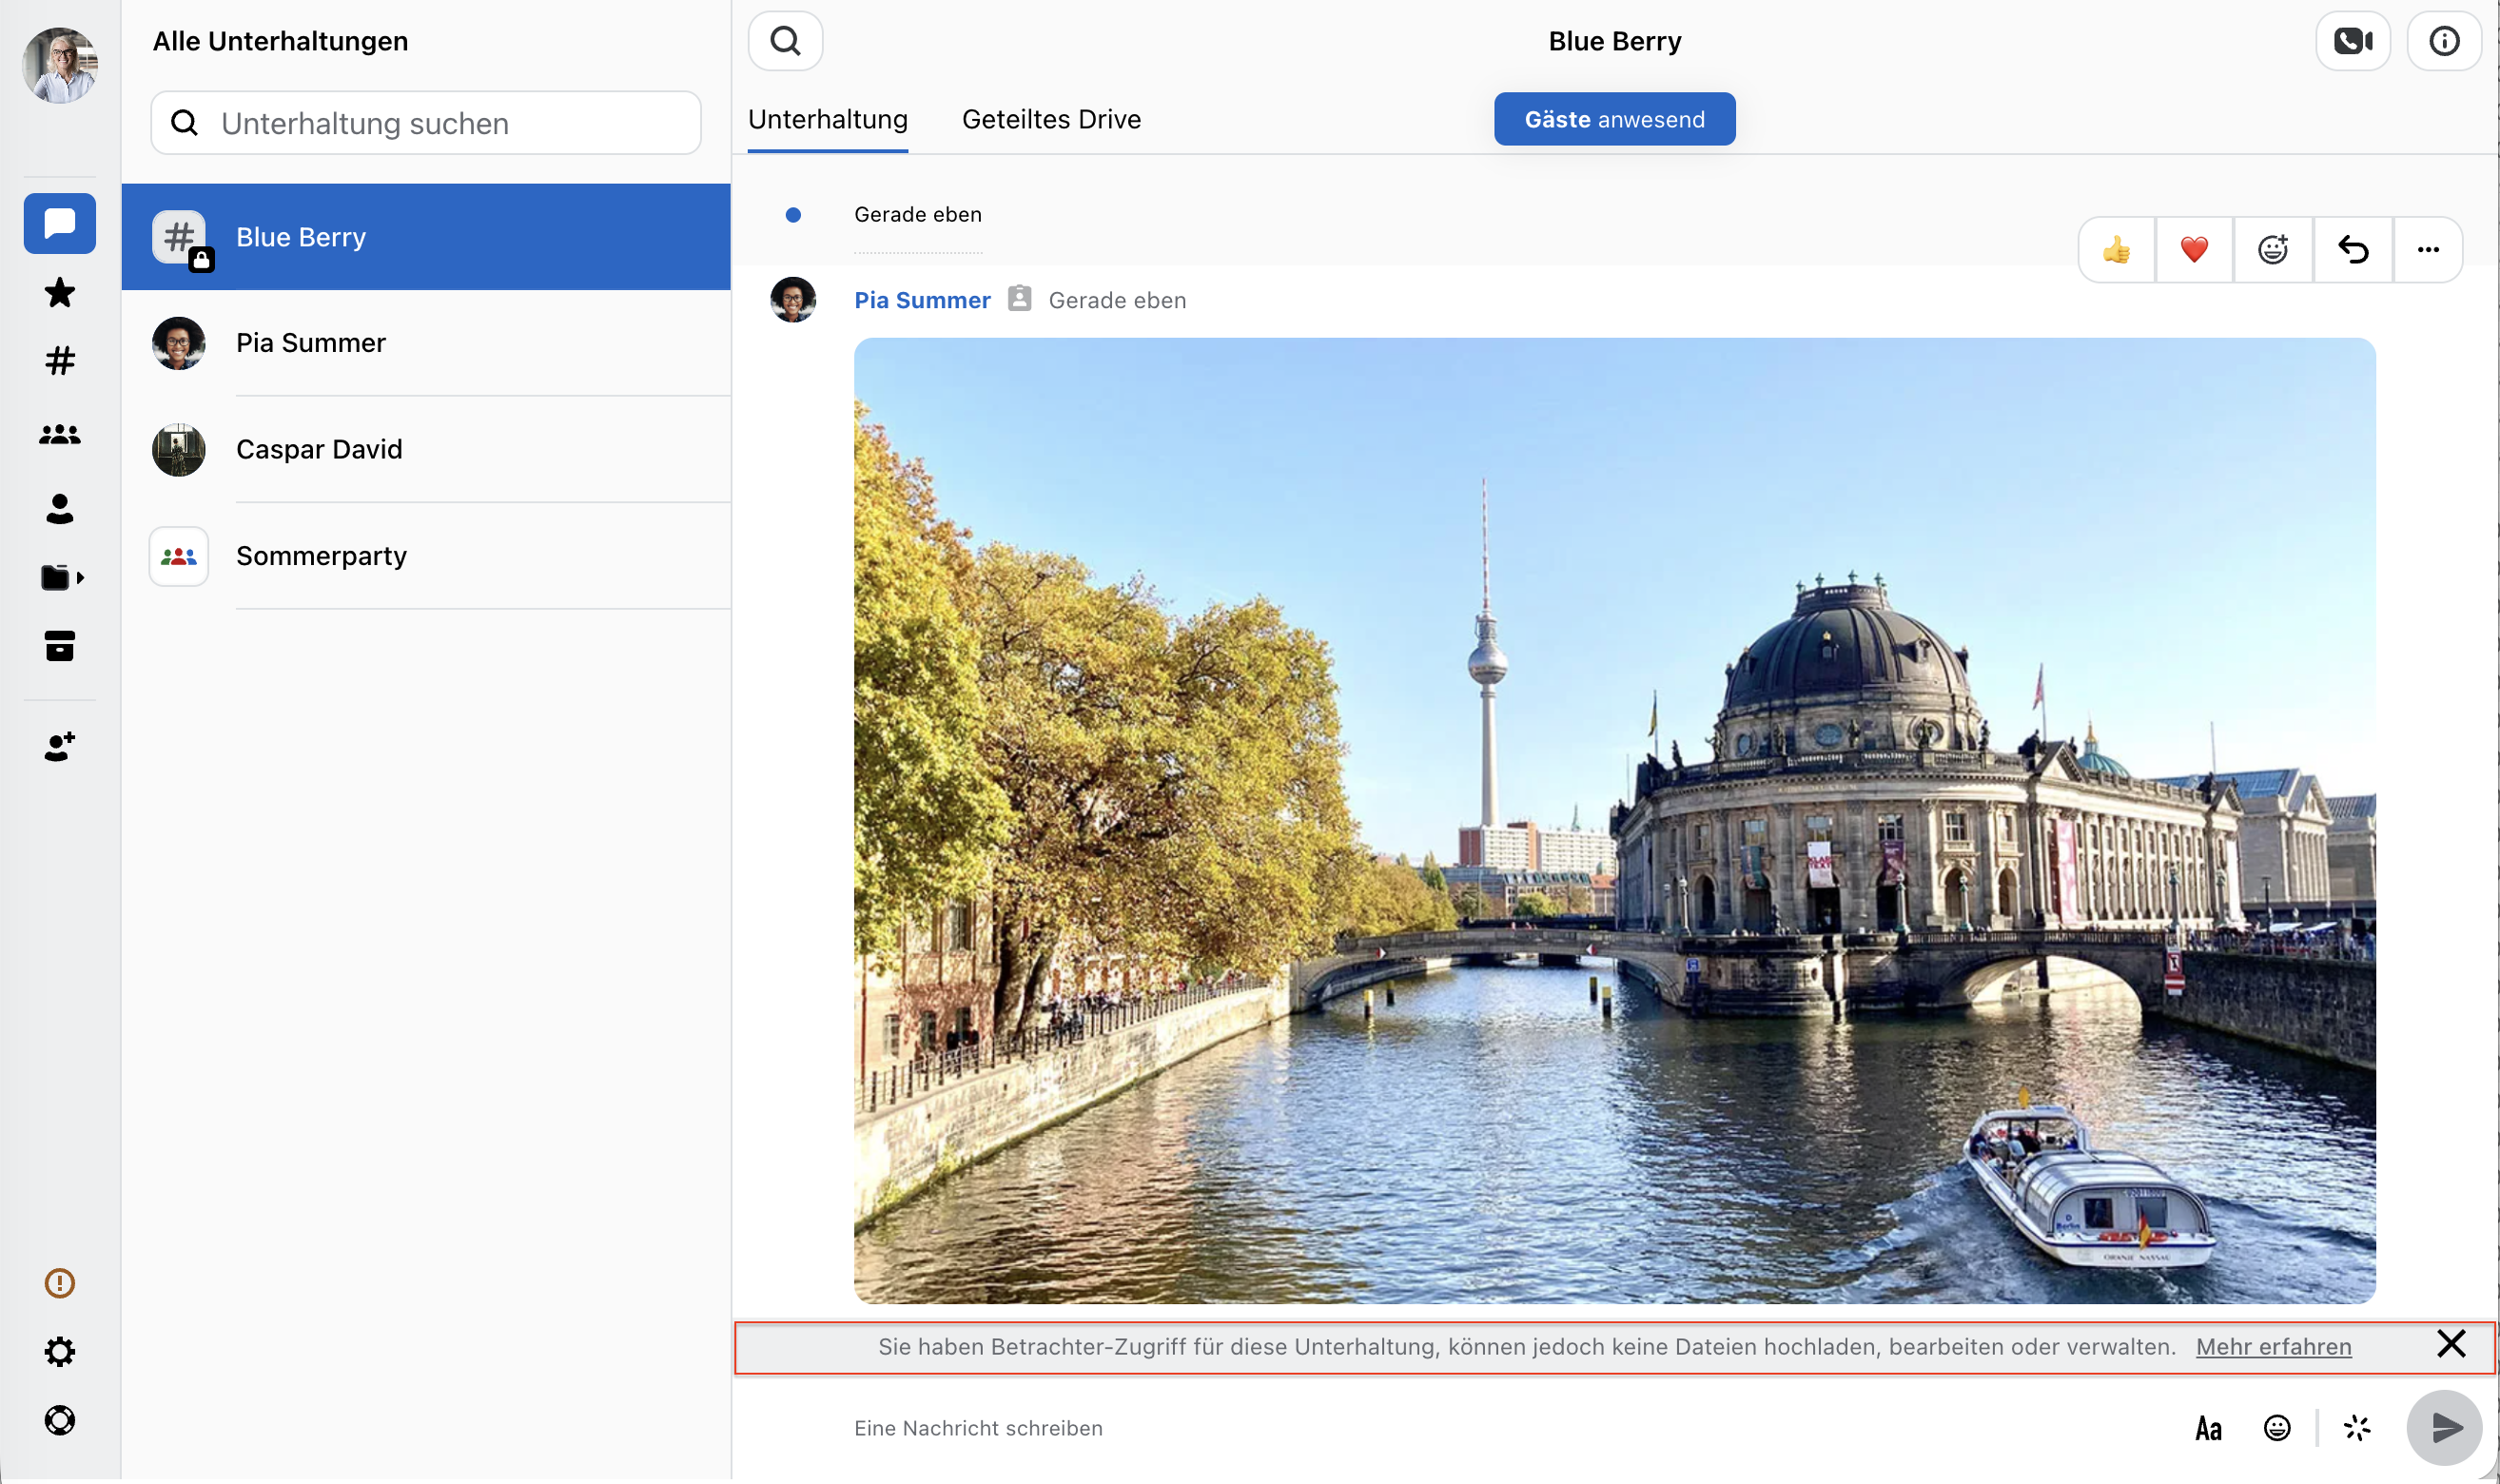
Task: Follow the Mehr erfahren link
Action: [x=2273, y=1347]
